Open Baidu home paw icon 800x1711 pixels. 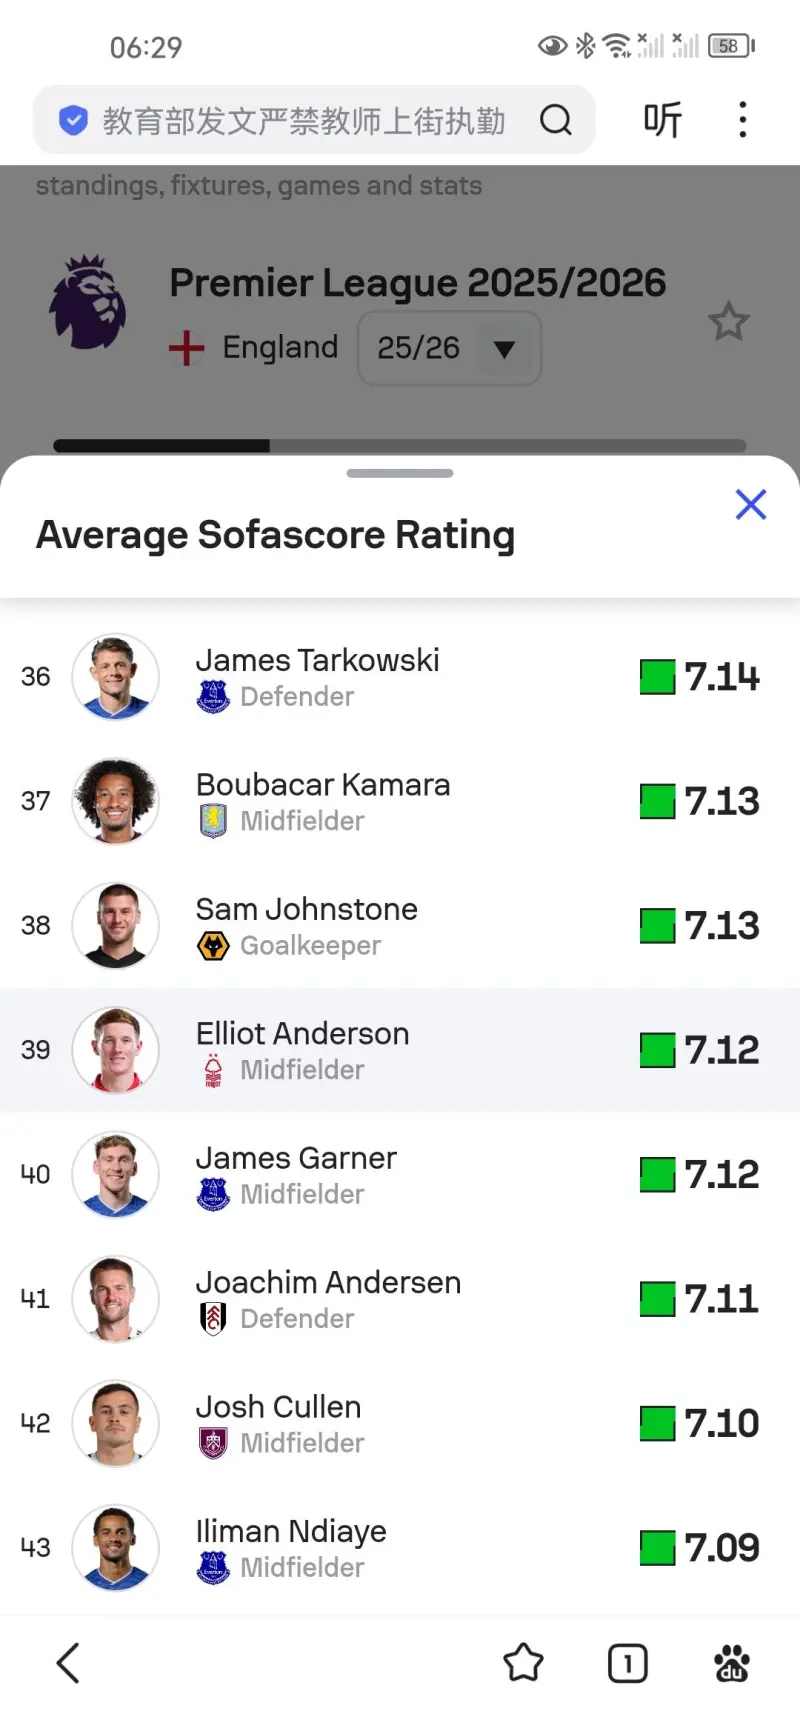[x=731, y=1663]
